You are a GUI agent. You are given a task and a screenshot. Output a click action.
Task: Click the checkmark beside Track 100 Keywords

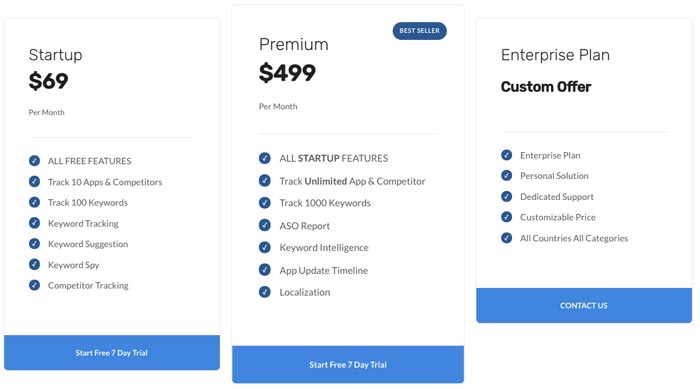point(34,202)
